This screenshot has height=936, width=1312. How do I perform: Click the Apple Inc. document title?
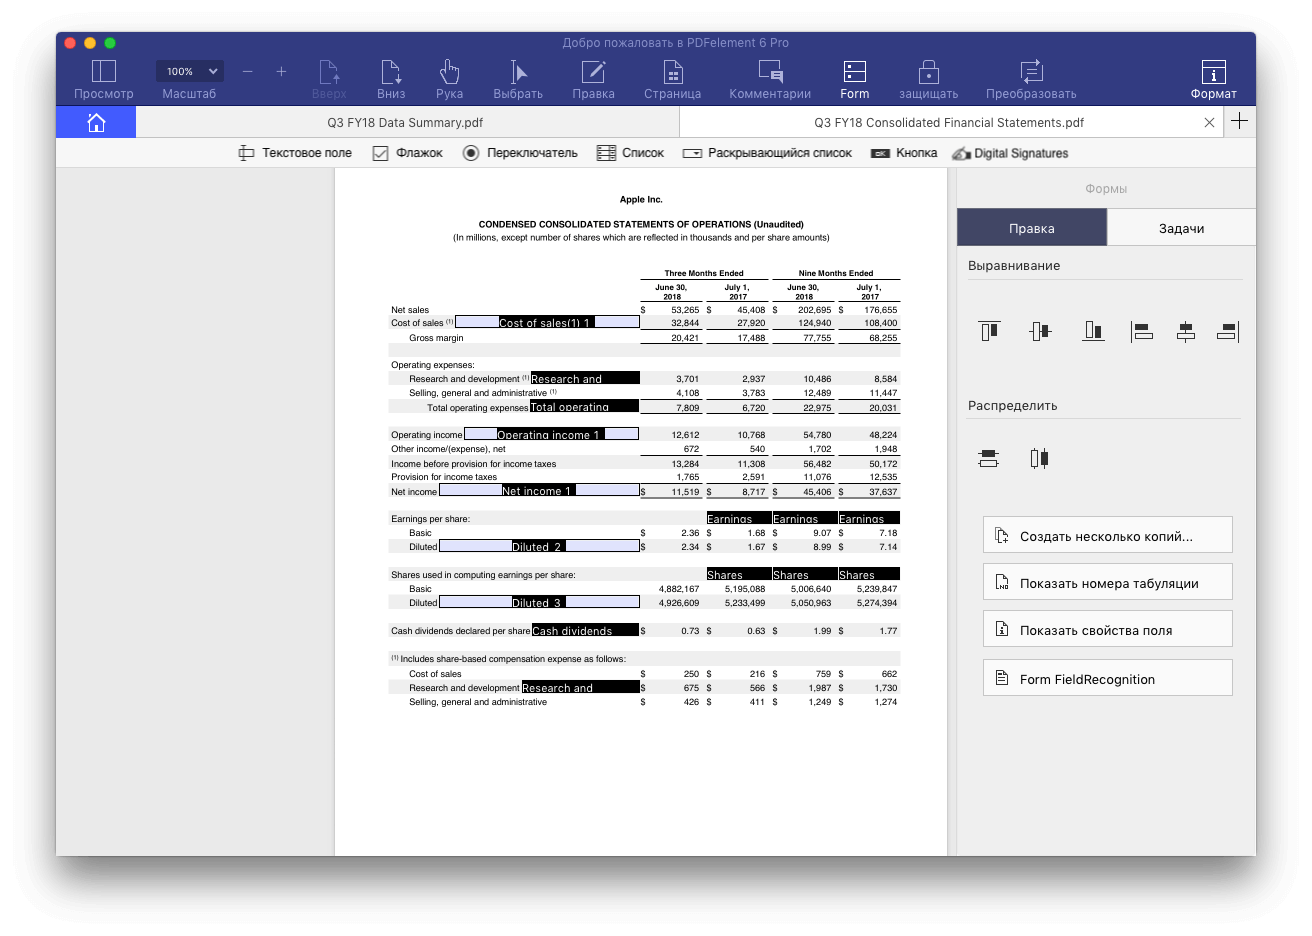coord(641,199)
